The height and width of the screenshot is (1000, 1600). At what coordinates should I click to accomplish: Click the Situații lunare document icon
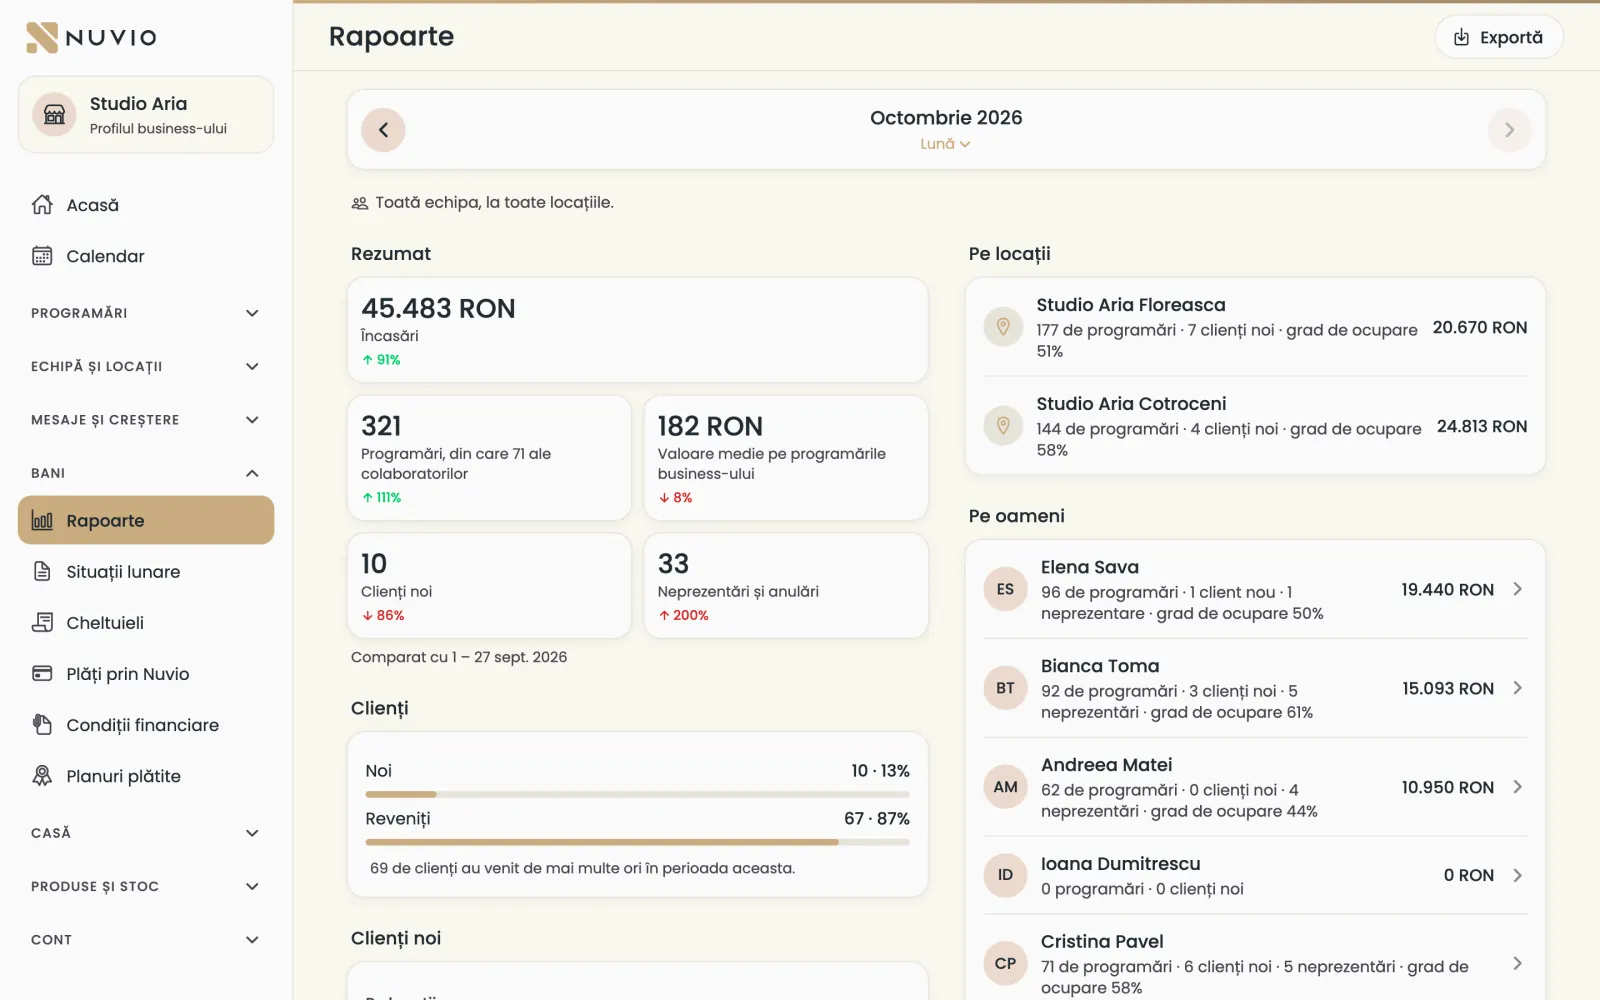42,572
